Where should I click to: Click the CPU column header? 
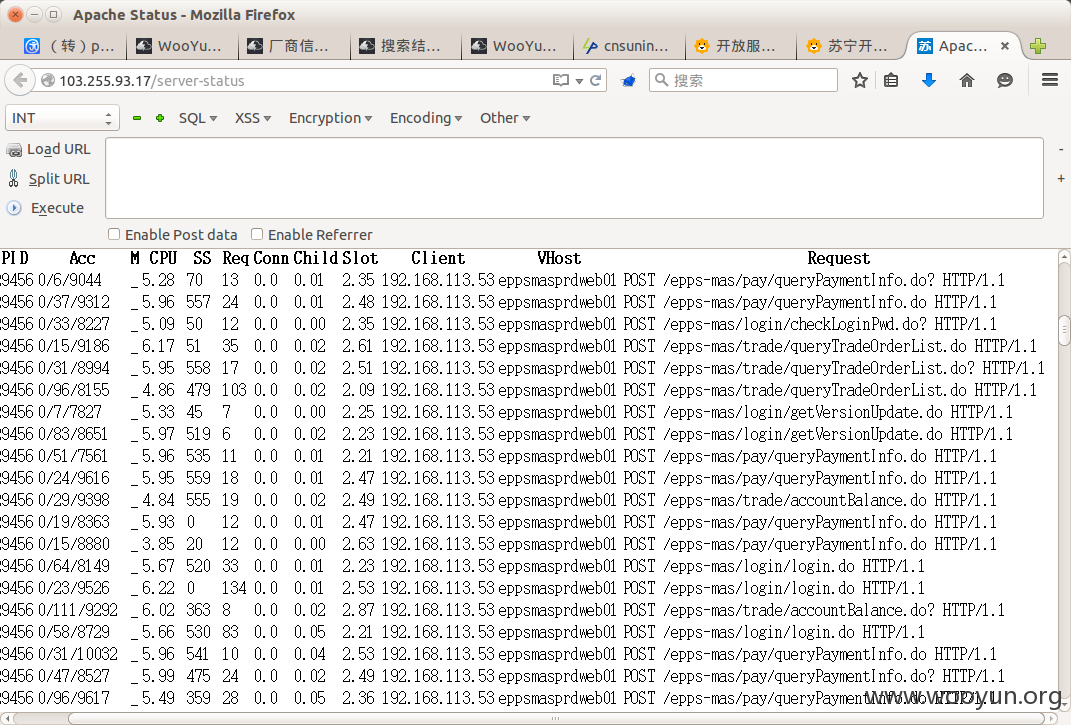click(163, 258)
